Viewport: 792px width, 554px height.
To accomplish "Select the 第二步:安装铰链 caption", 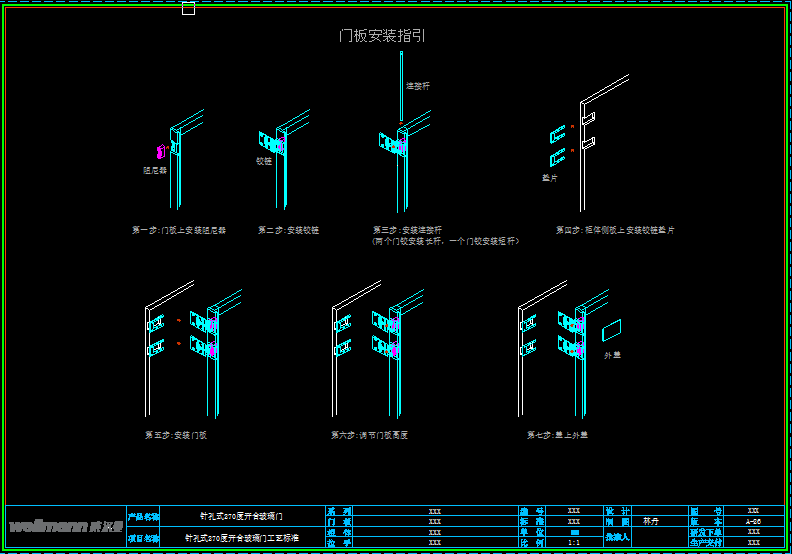I will tap(289, 230).
